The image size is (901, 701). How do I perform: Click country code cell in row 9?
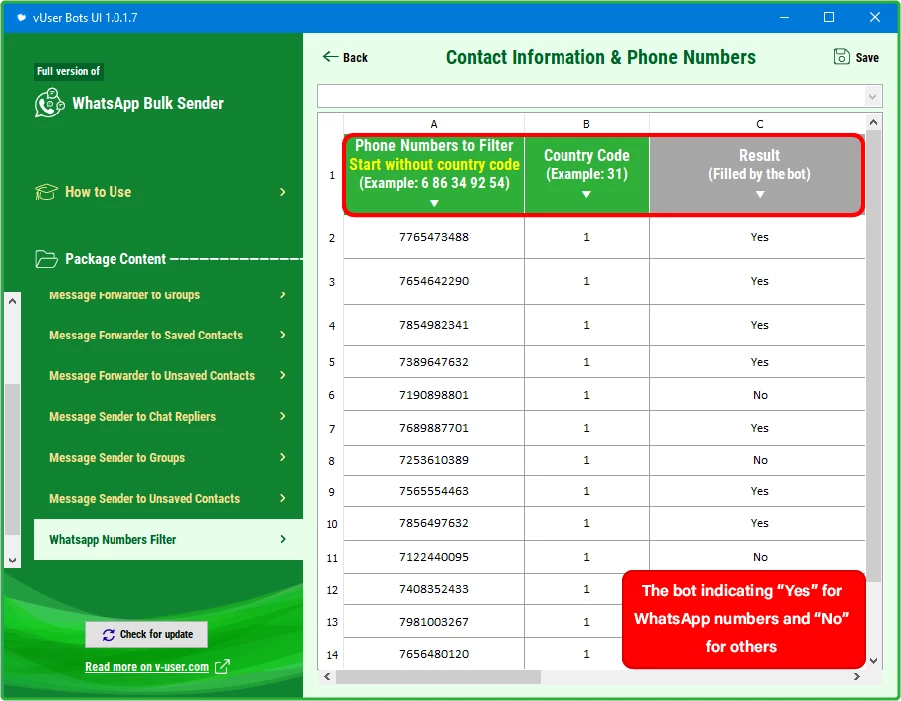coord(587,491)
